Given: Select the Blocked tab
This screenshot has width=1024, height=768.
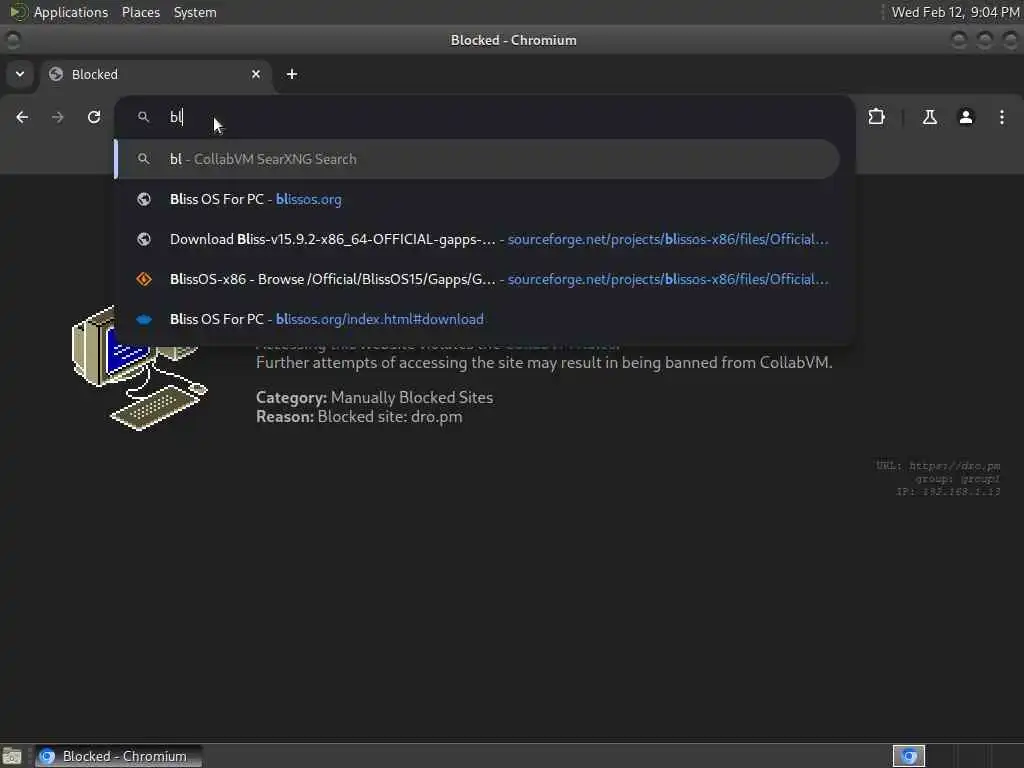Looking at the screenshot, I should (155, 74).
